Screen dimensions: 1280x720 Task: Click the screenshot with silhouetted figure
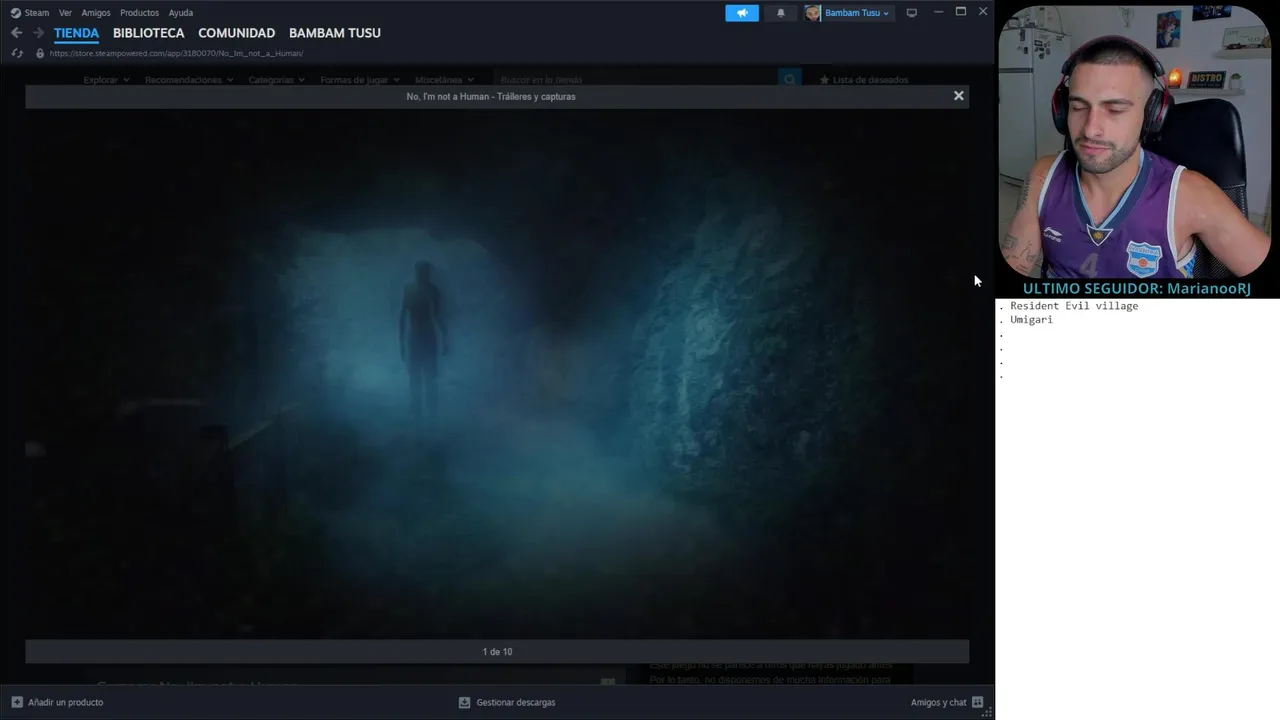(497, 372)
